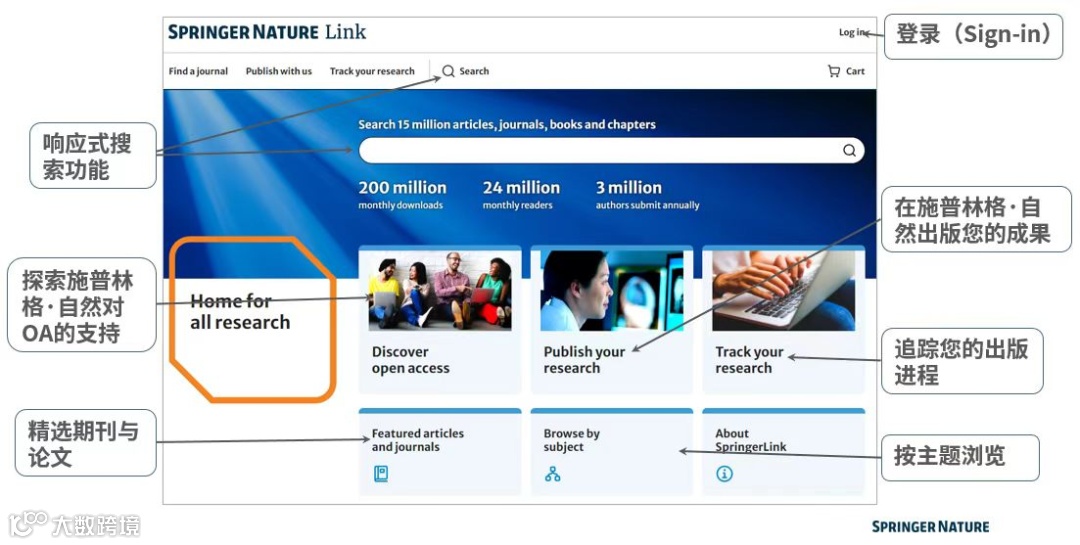Click the Springer Nature logo at slide bottom
The height and width of the screenshot is (545, 1080).
(931, 526)
